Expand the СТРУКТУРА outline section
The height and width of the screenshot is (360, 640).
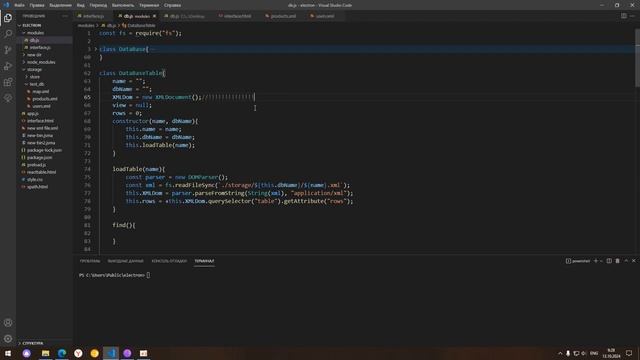33,343
